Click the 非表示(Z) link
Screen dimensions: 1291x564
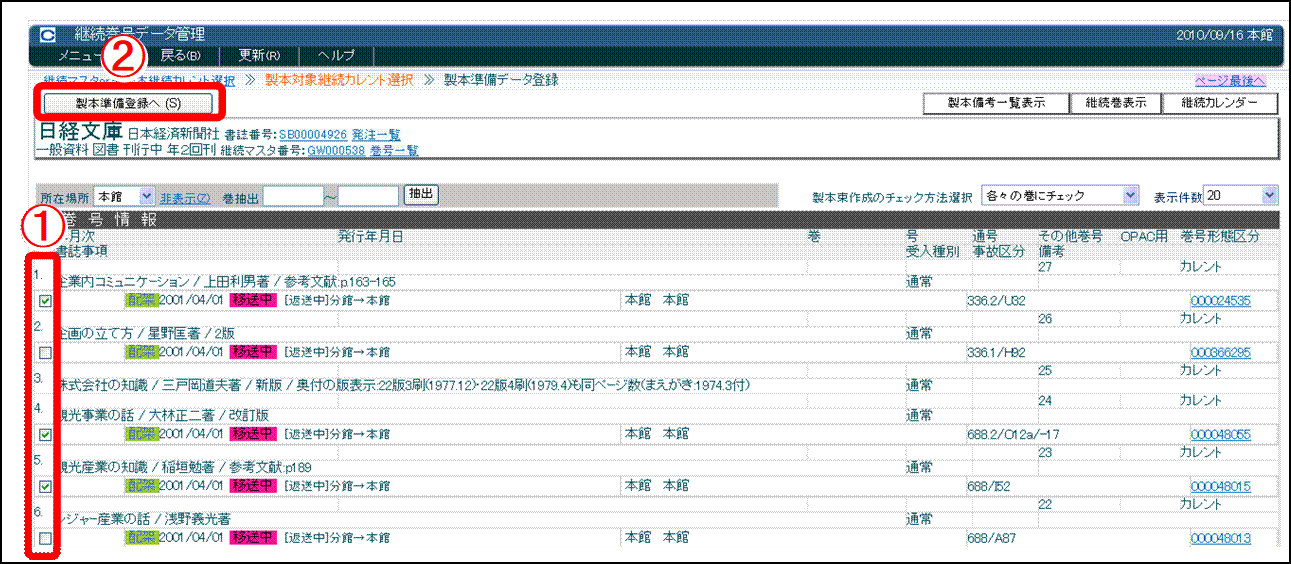click(x=185, y=197)
